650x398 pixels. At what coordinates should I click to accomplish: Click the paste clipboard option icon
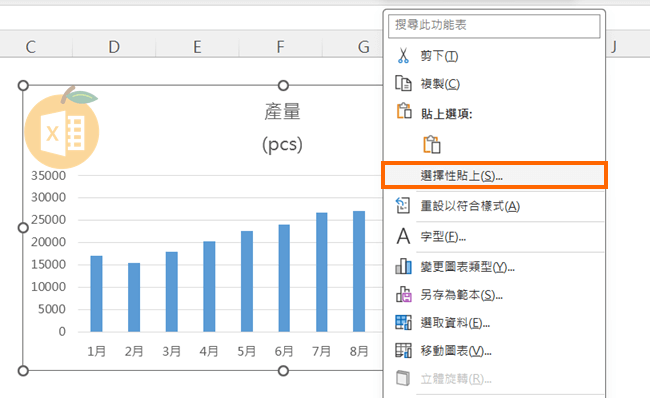tap(432, 144)
